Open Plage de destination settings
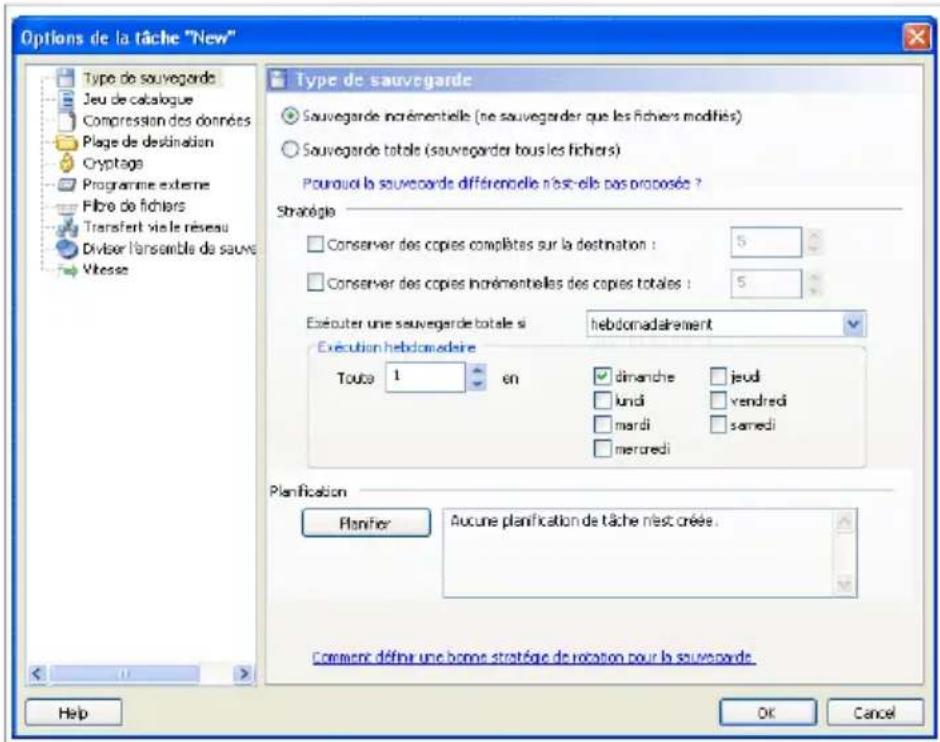Screen dimensions: 940x742 pyautogui.click(x=147, y=142)
